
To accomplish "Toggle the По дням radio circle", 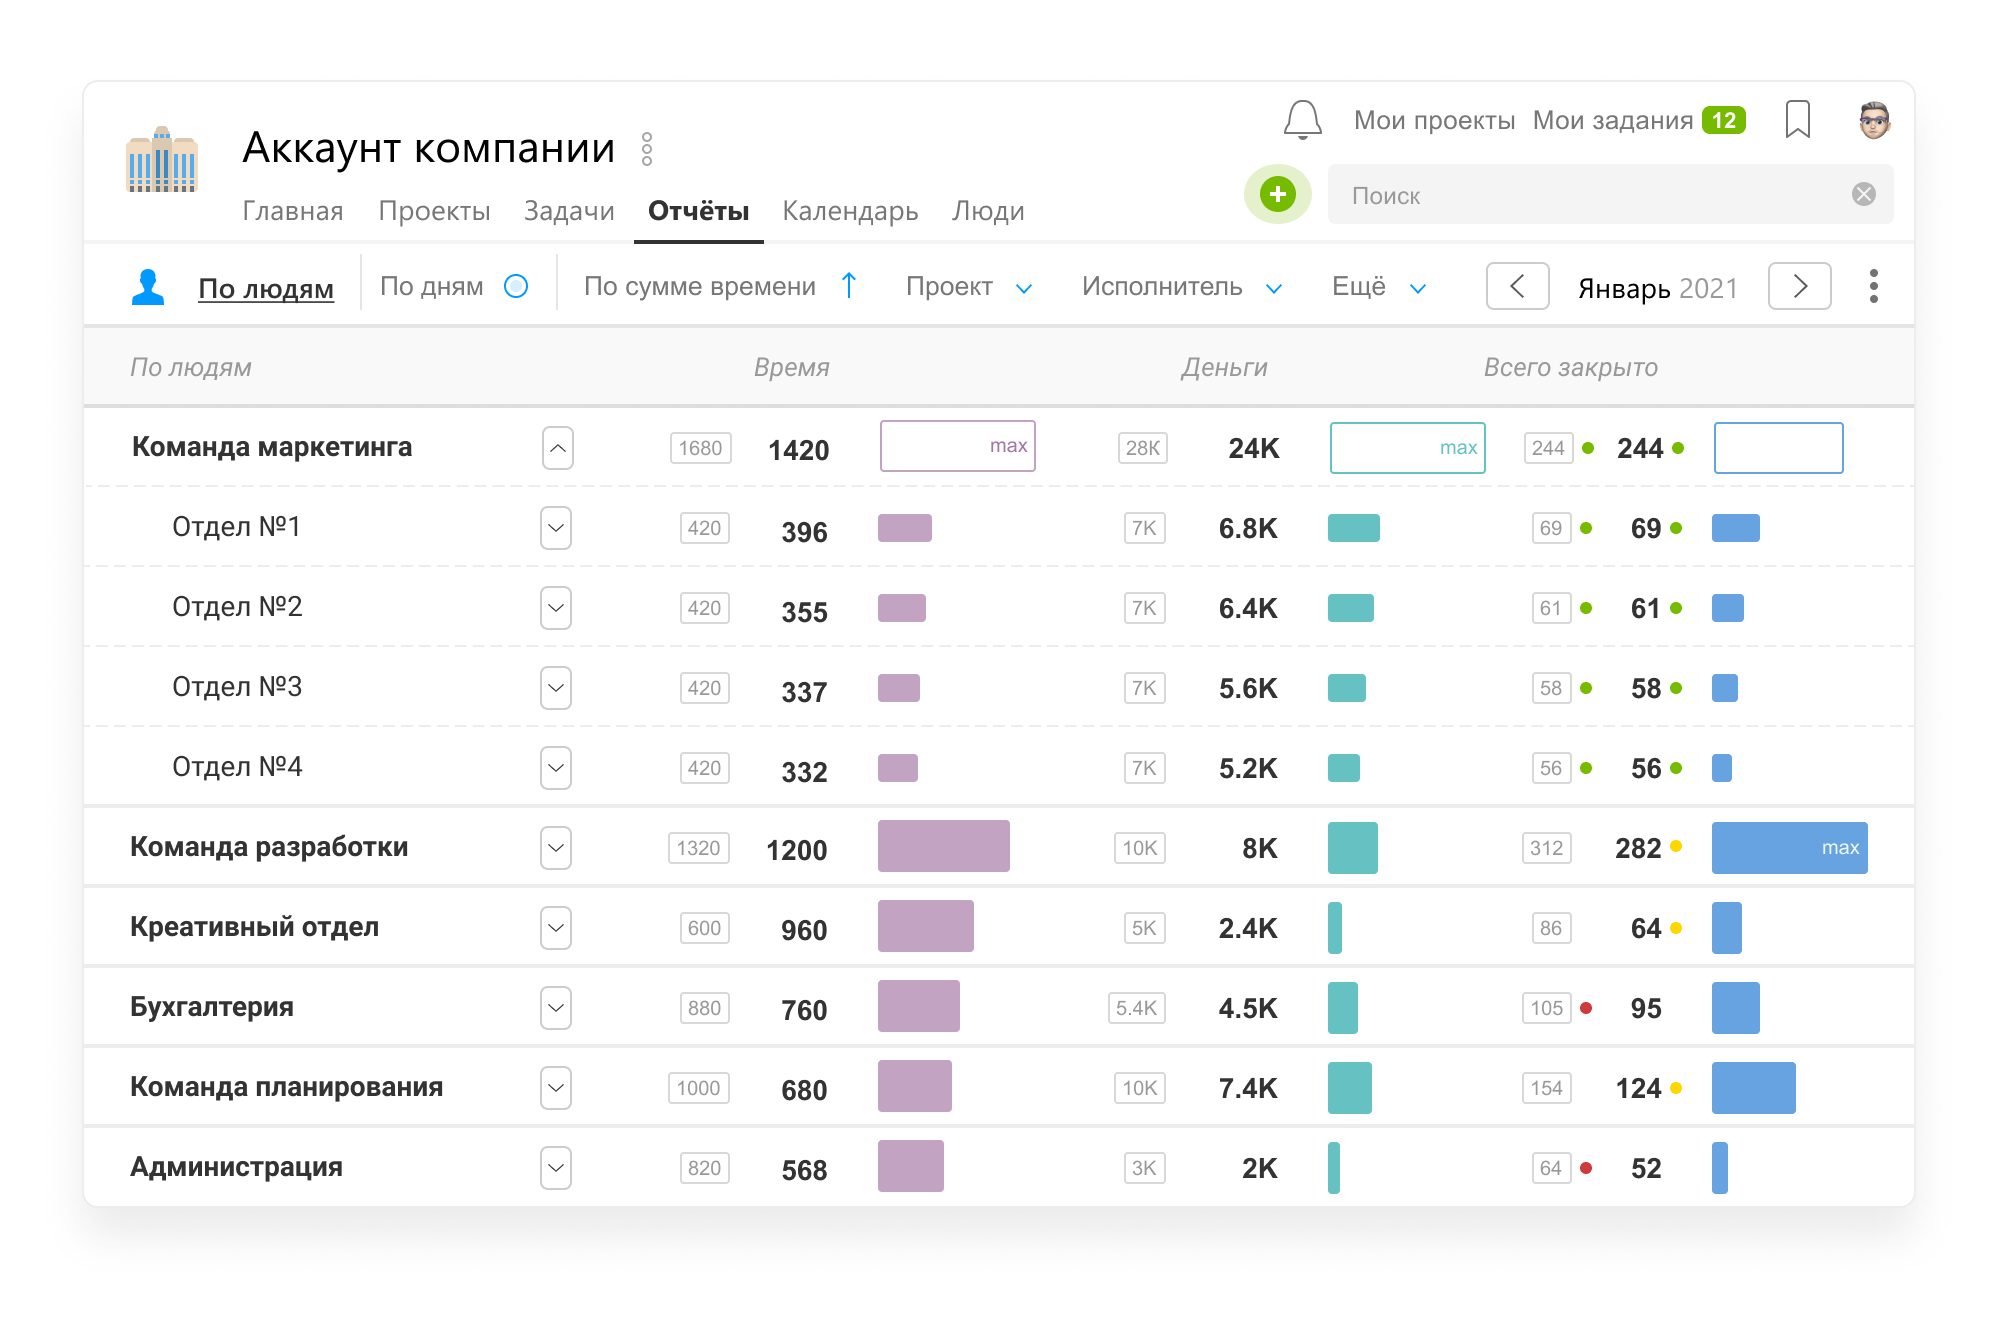I will click(x=516, y=286).
